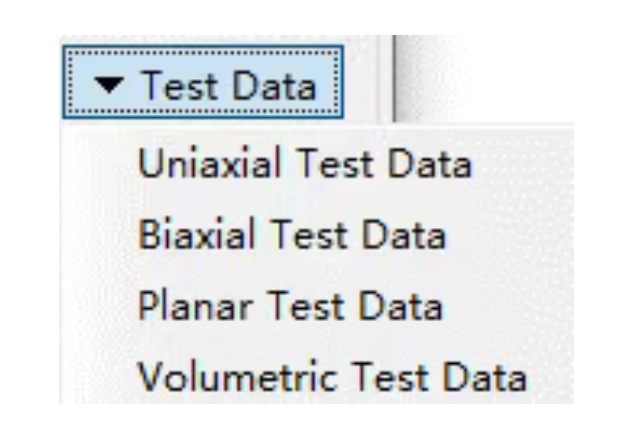Select Uniaxial Test Data from the menu
The image size is (623, 432).
[304, 163]
